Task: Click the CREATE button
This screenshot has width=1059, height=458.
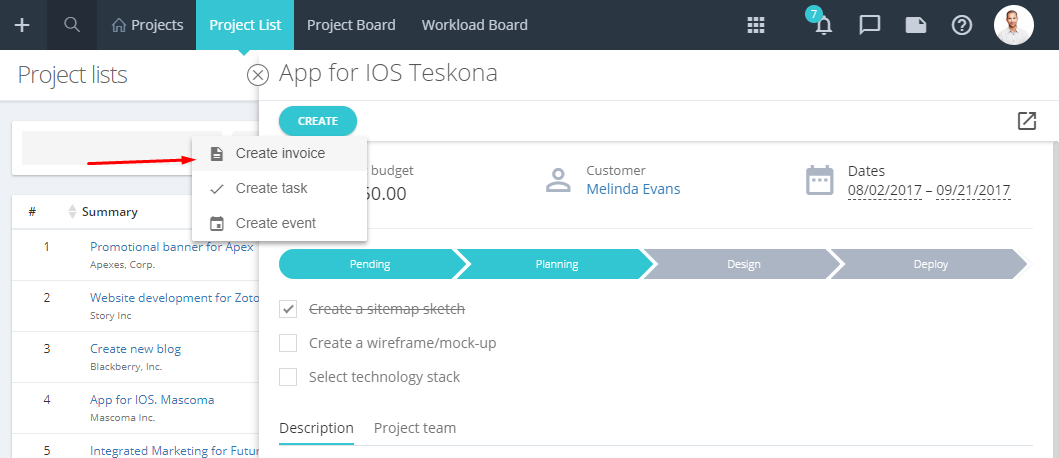Action: (x=317, y=122)
